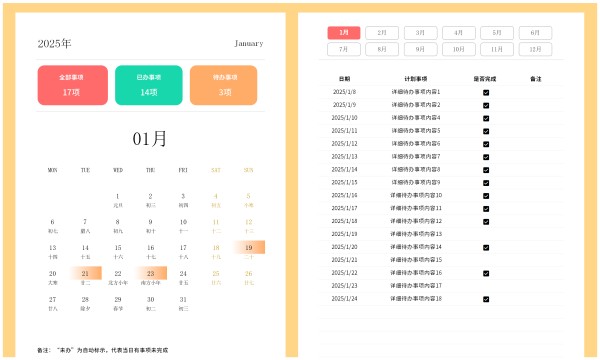Click the 01月 month title
Viewport: 600px width, 360px height.
pyautogui.click(x=150, y=138)
